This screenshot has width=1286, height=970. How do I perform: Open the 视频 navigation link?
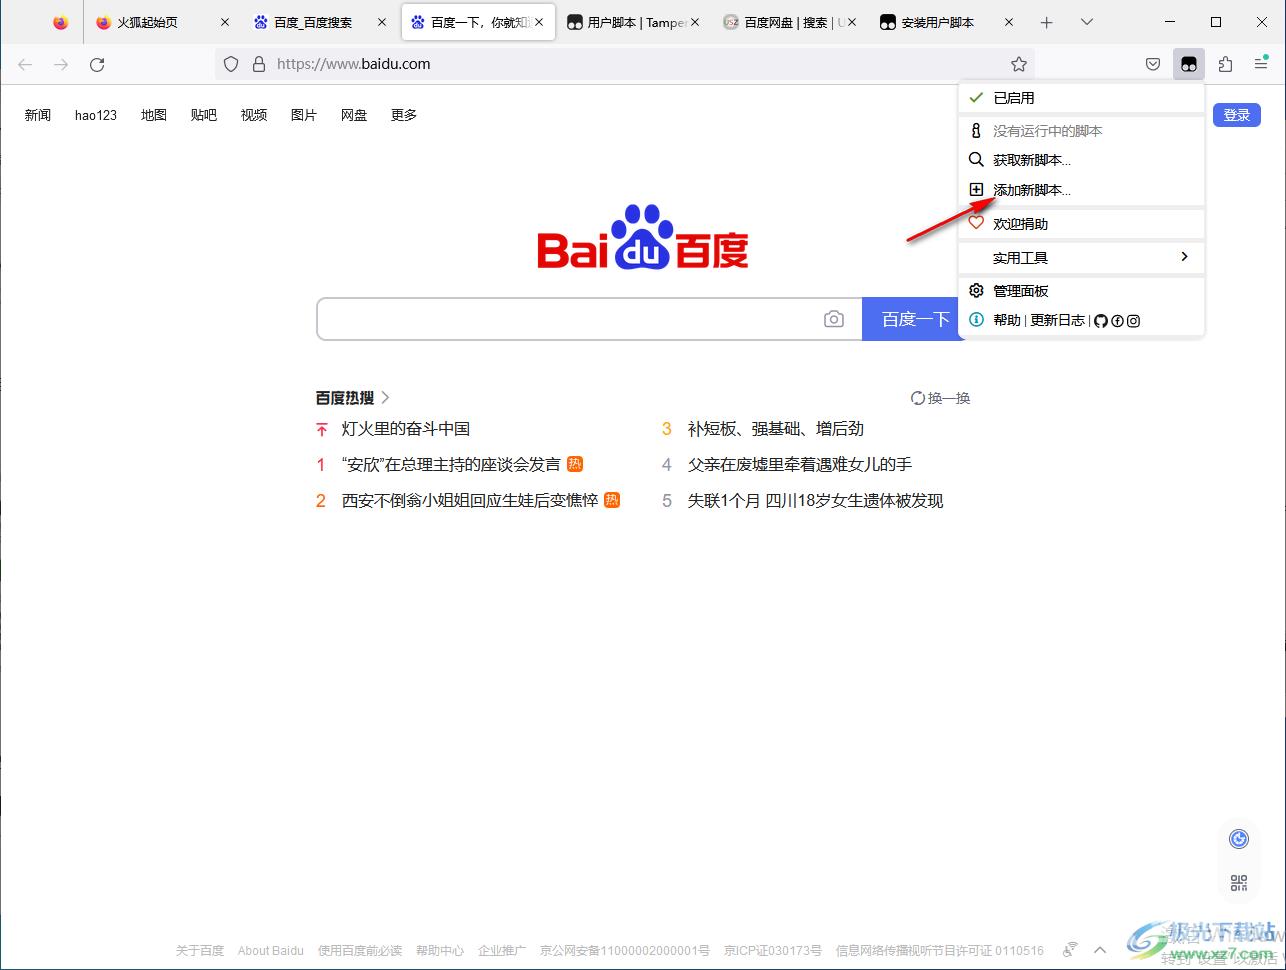click(x=254, y=115)
